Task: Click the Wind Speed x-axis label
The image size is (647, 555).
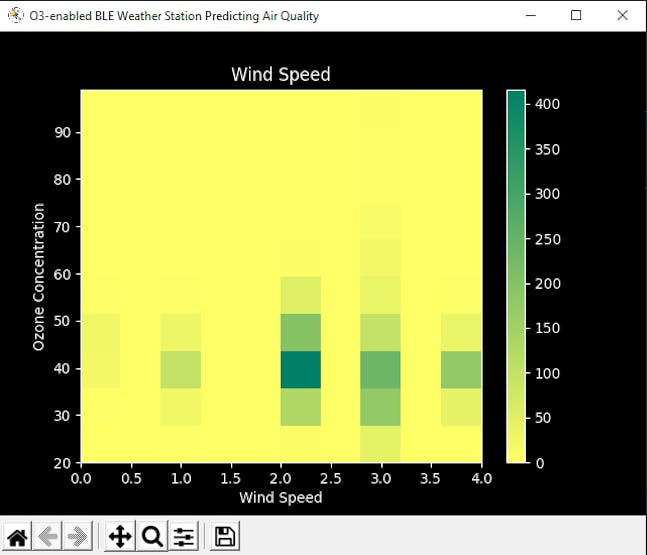Action: pos(281,497)
